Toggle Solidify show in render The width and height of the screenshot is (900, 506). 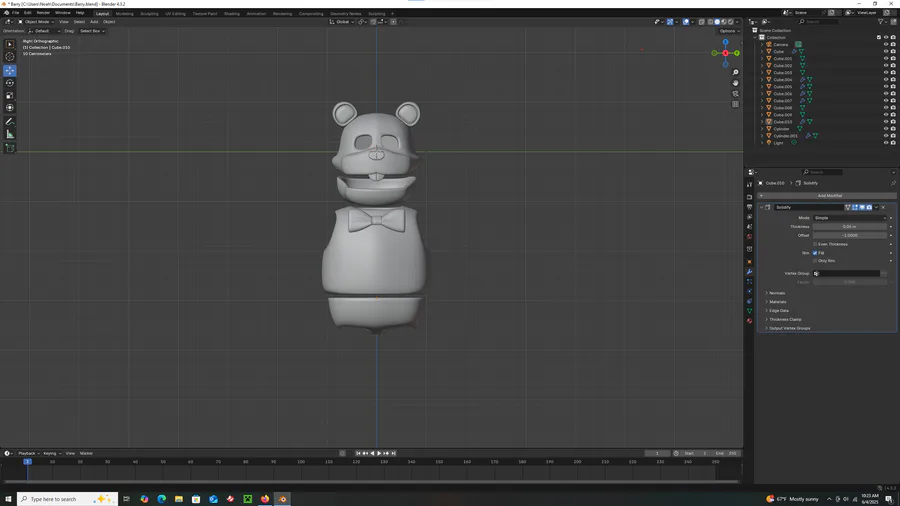point(869,208)
